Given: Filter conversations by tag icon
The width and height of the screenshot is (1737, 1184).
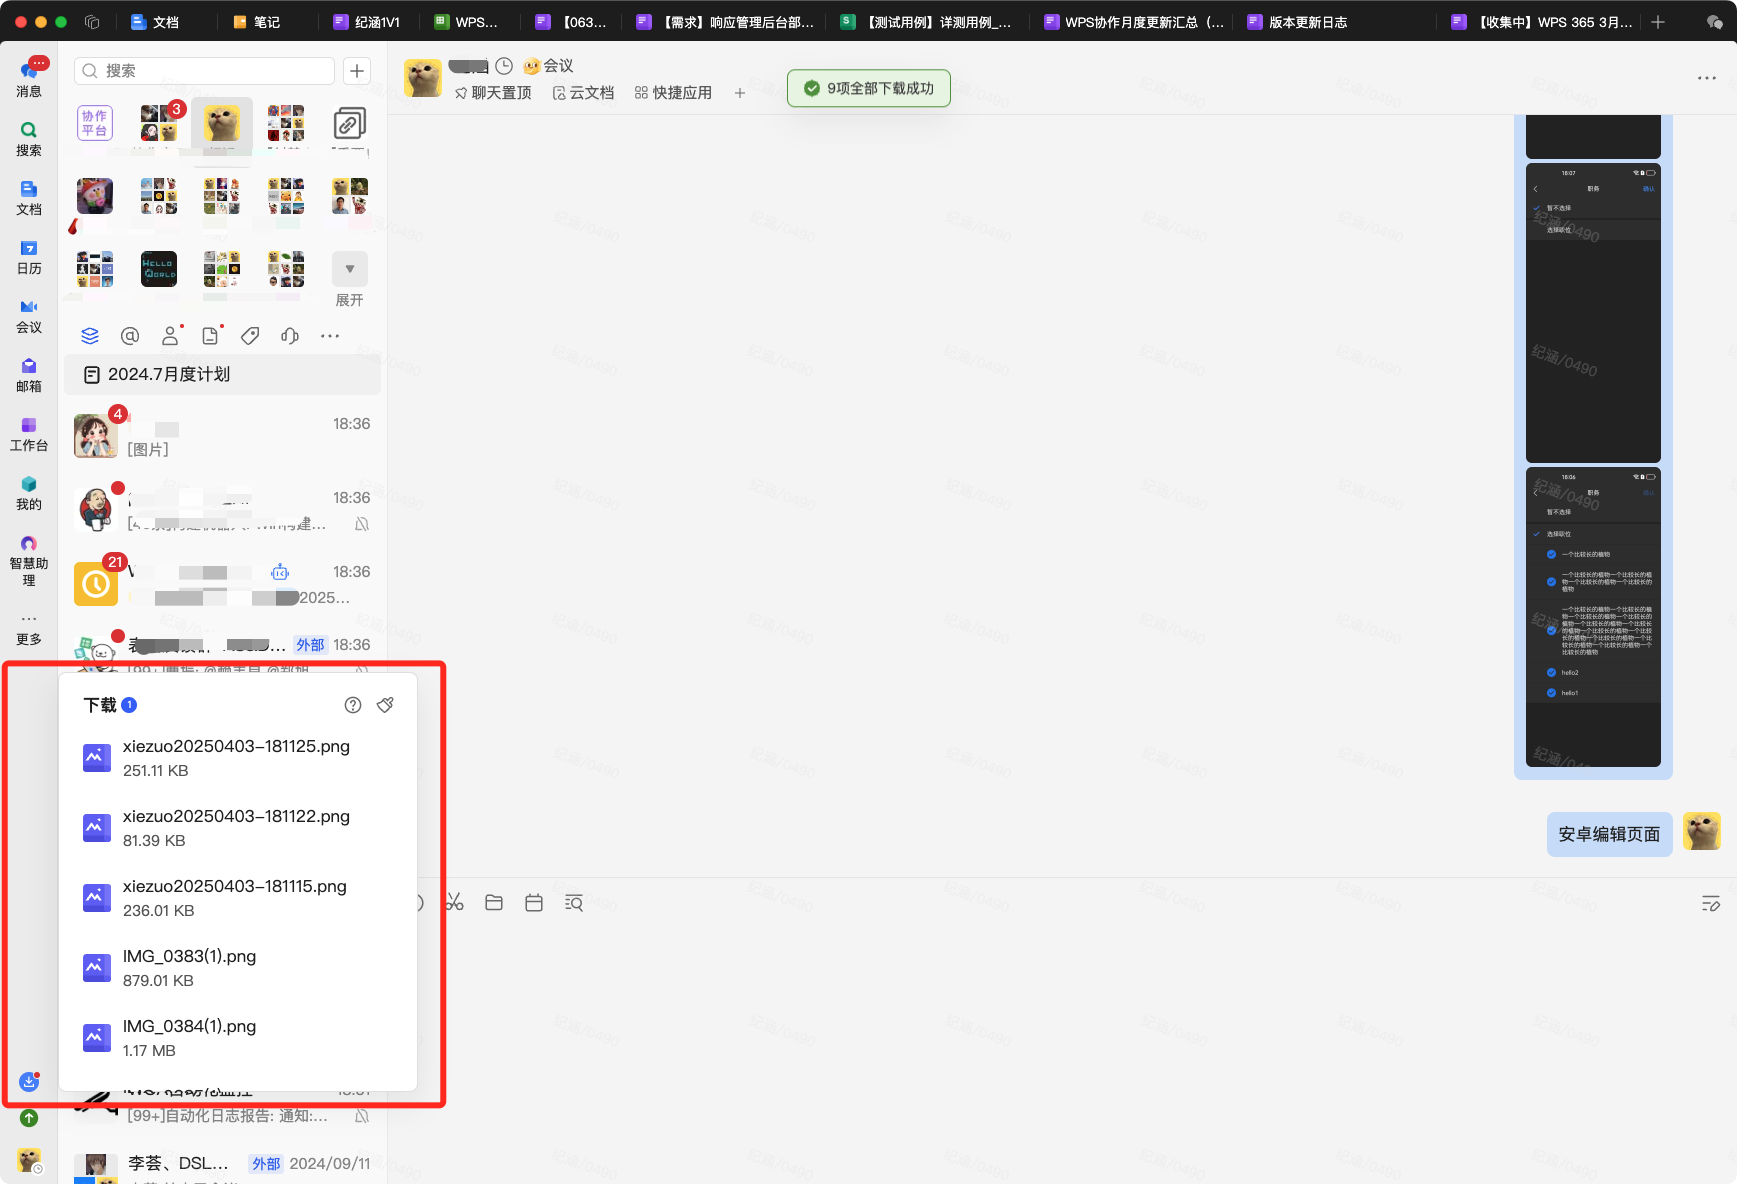Looking at the screenshot, I should coord(250,336).
